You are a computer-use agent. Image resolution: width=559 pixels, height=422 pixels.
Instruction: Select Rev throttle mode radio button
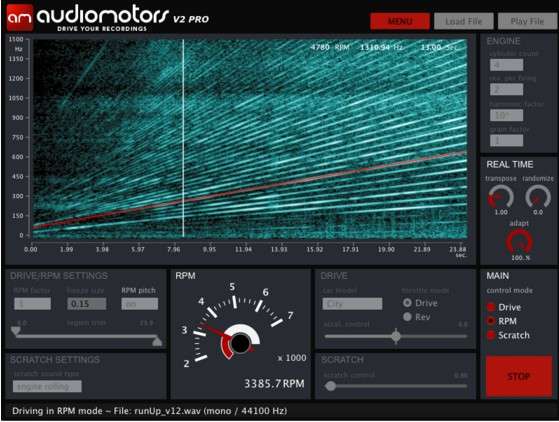[x=407, y=316]
